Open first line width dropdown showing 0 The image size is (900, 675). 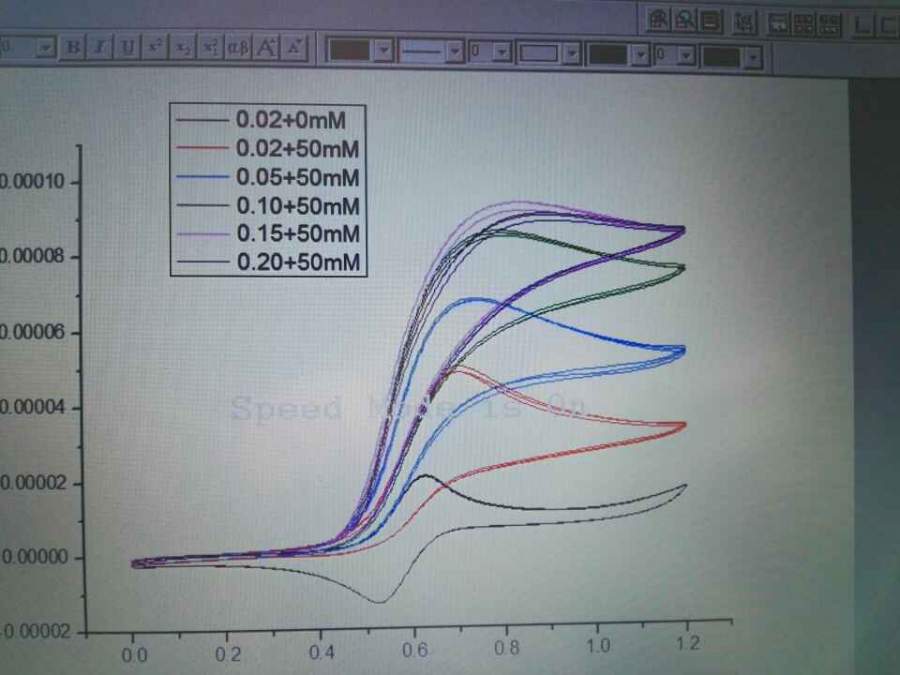click(502, 53)
